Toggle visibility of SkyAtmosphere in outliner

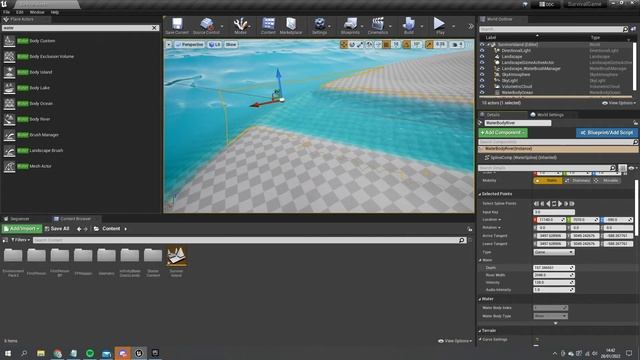[482, 75]
